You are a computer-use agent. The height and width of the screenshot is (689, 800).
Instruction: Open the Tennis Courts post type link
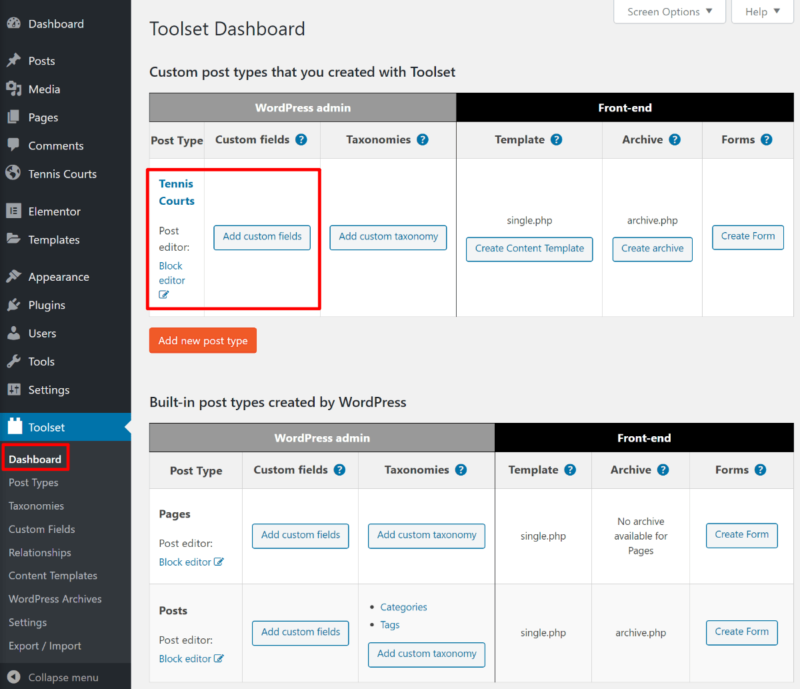point(177,192)
